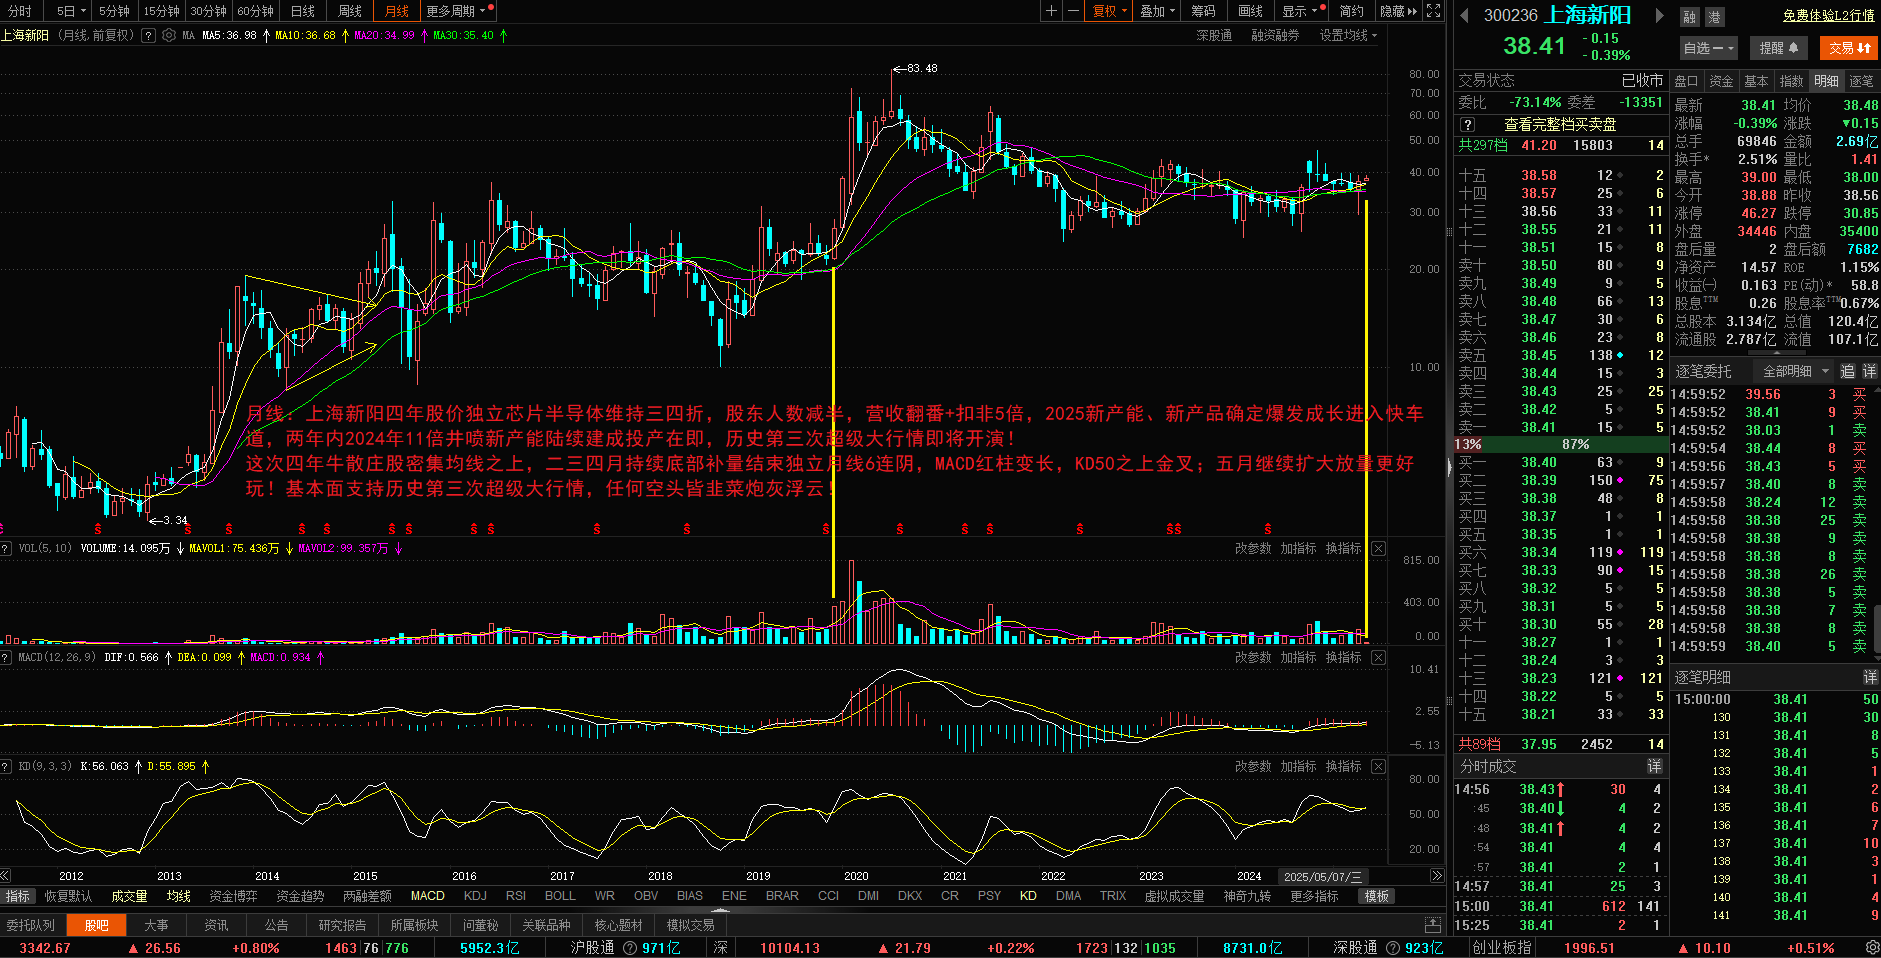Click the 融 margin badge icon
This screenshot has width=1881, height=958.
click(x=1689, y=17)
